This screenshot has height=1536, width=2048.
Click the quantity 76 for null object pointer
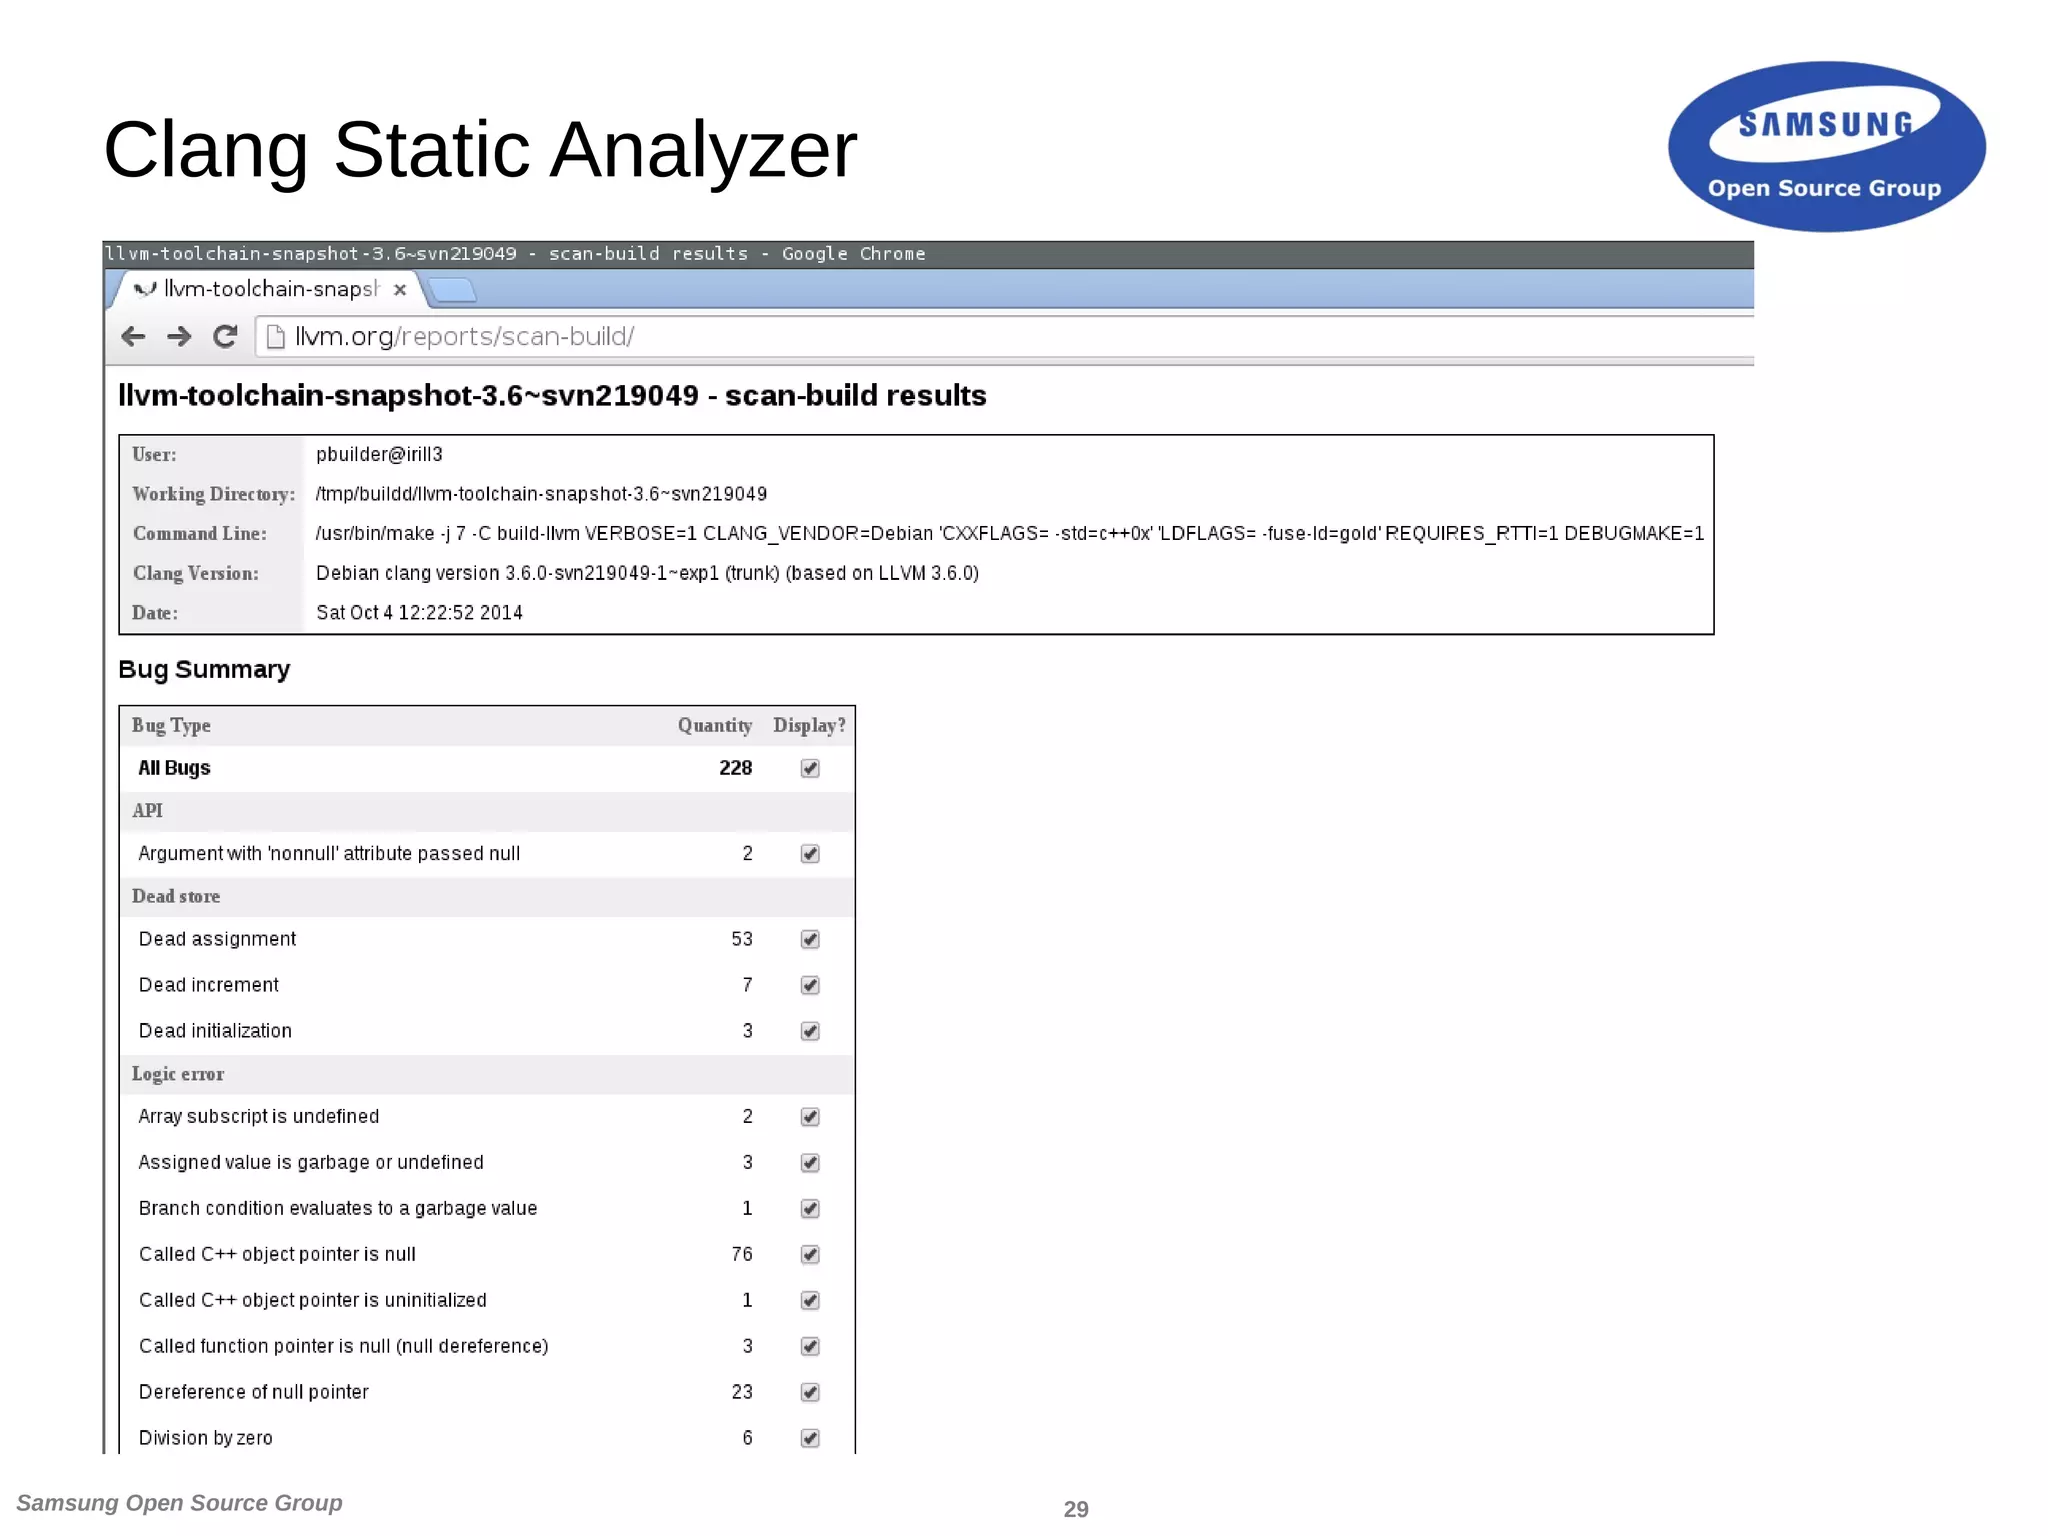741,1255
